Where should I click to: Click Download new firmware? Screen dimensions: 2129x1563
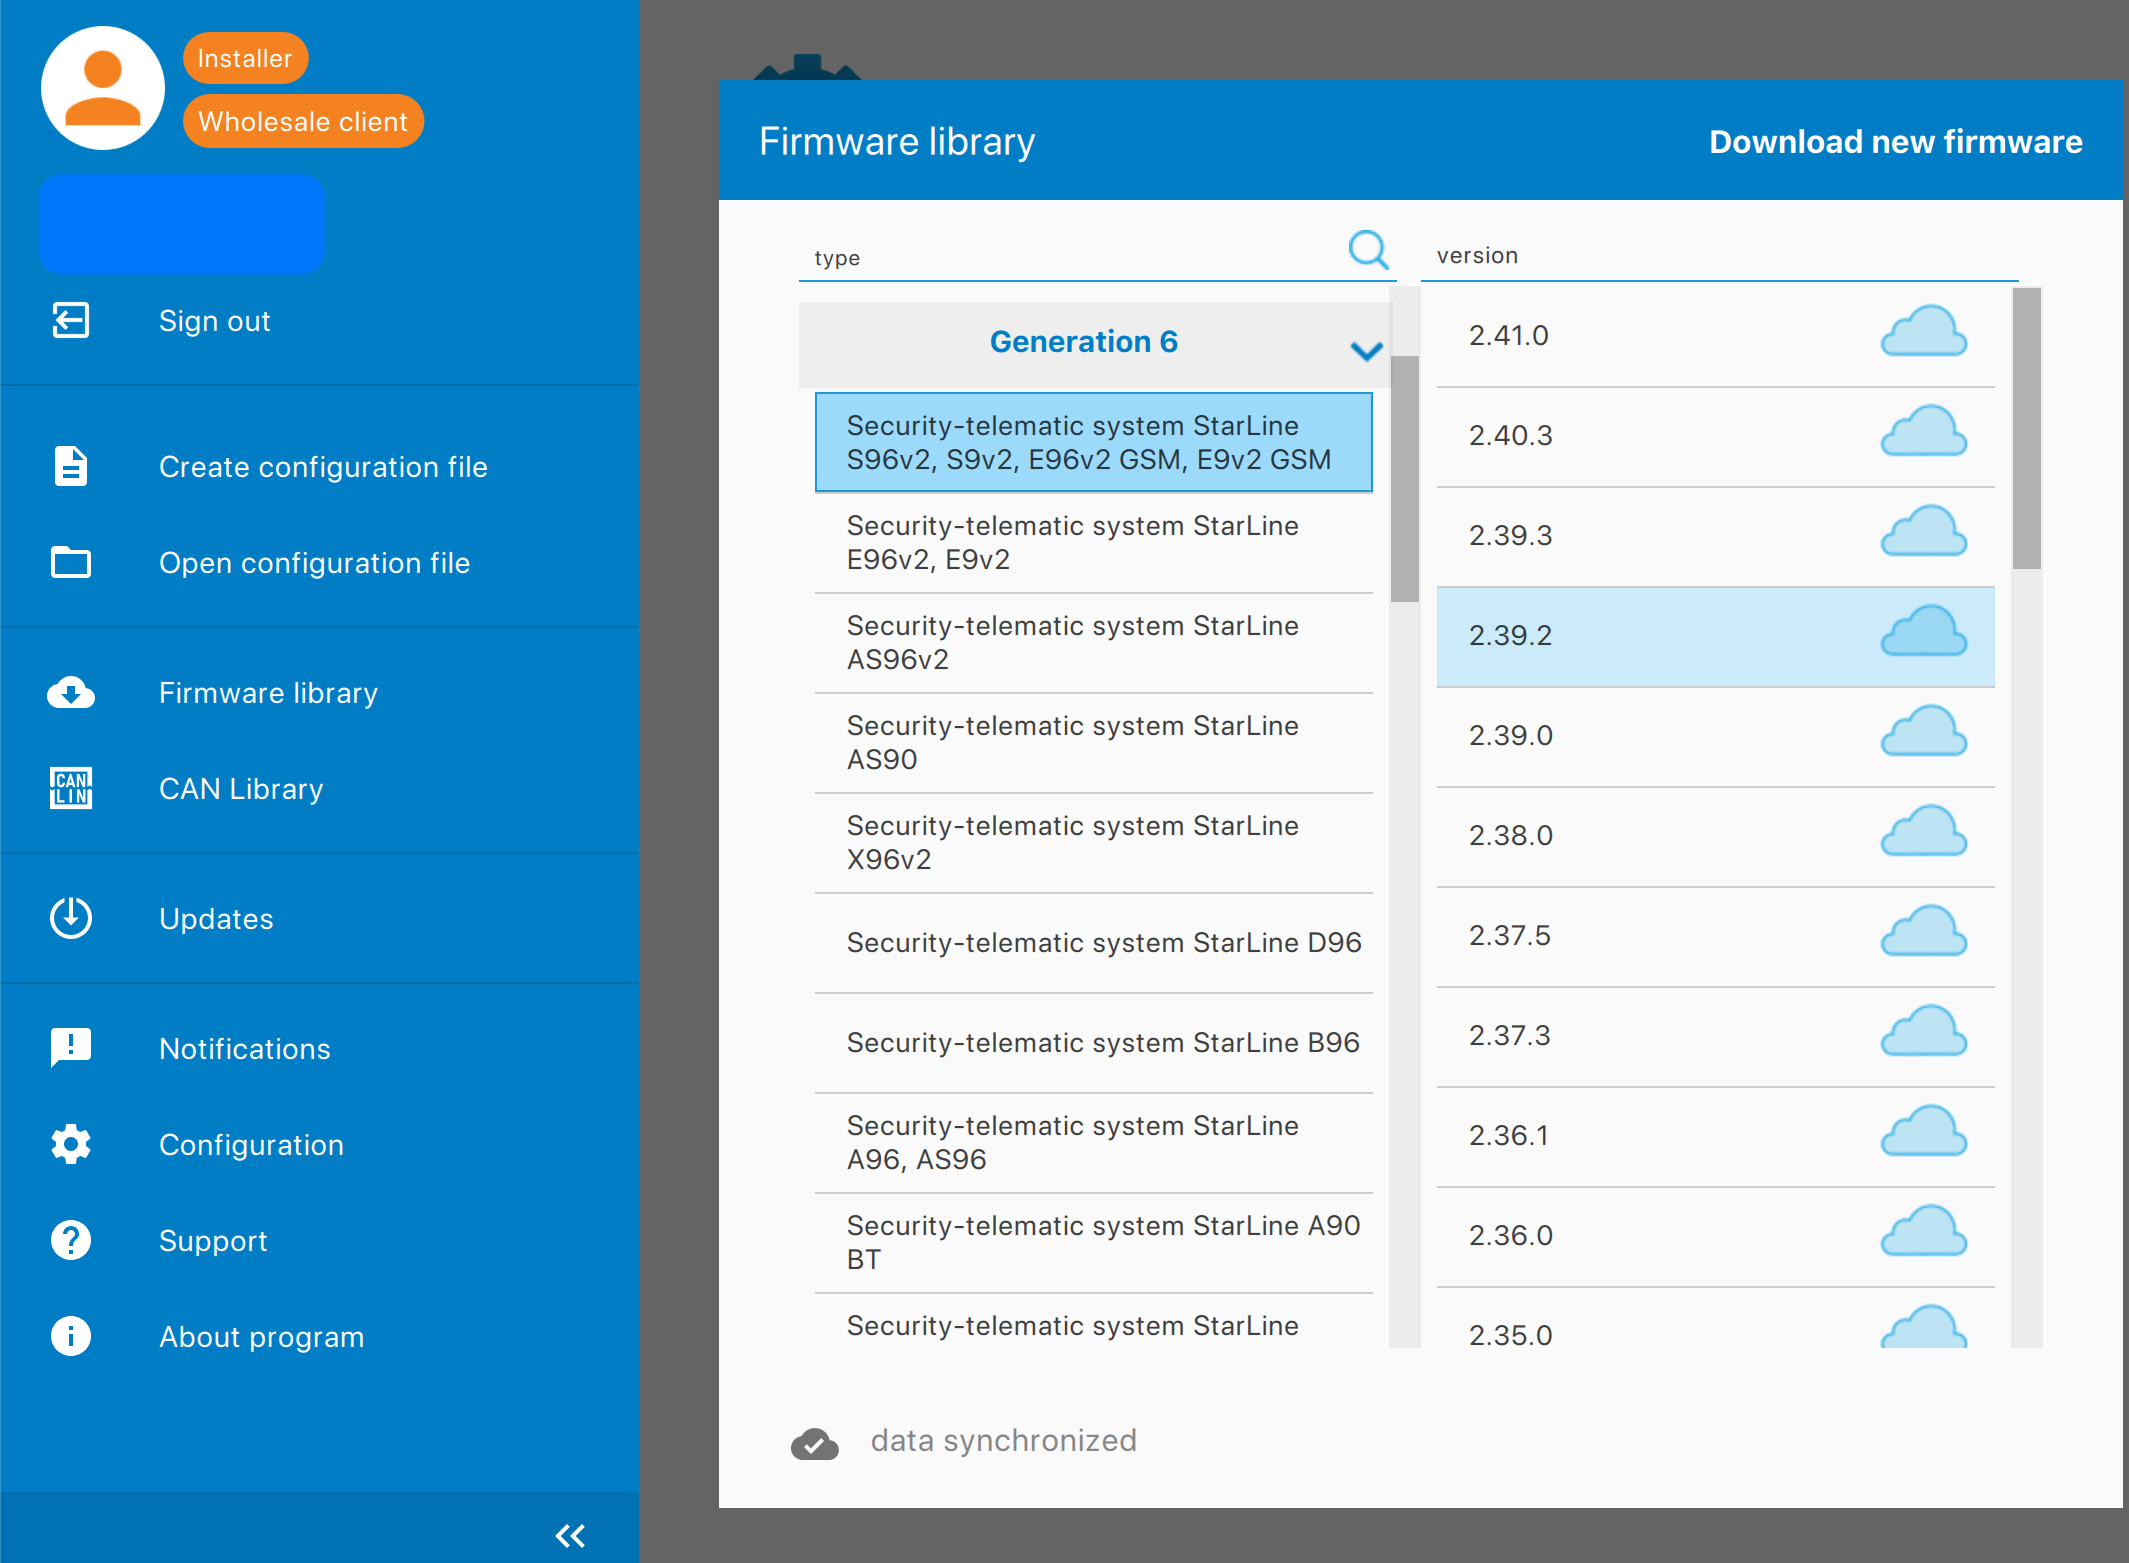tap(1895, 142)
